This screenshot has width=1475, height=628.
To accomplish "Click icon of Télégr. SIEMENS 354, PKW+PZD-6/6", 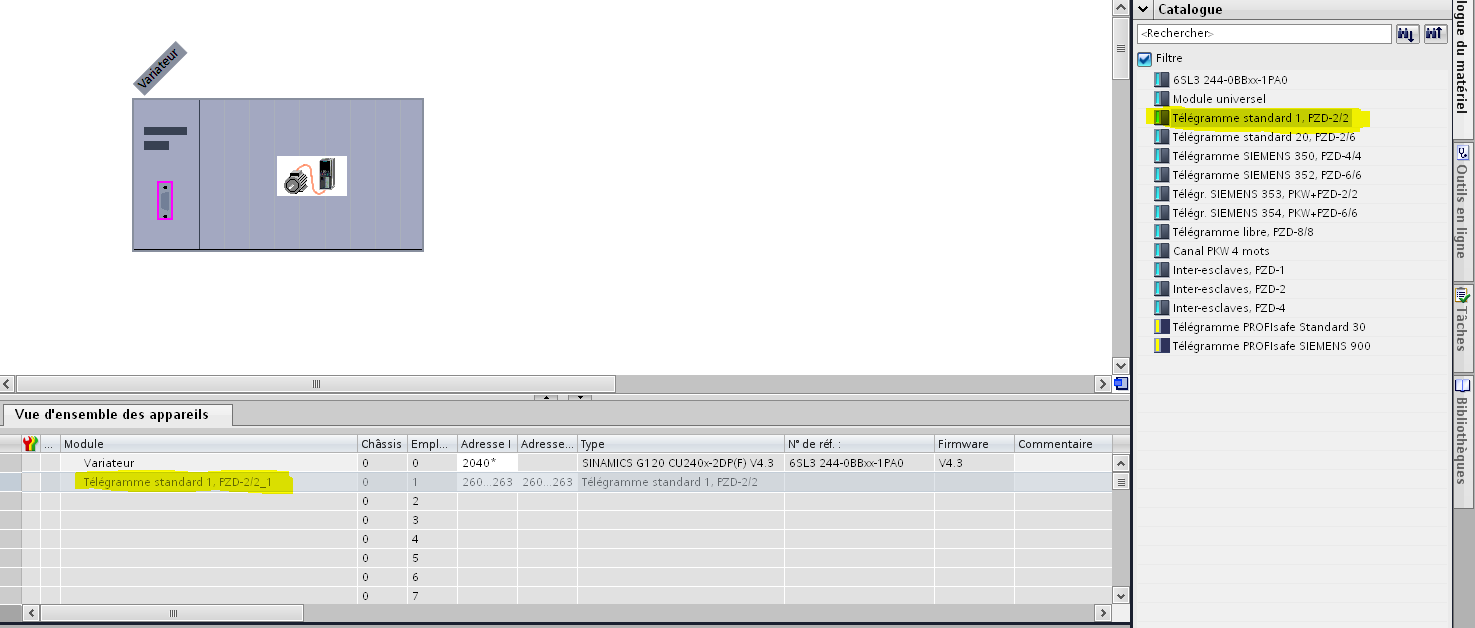I will click(1161, 213).
